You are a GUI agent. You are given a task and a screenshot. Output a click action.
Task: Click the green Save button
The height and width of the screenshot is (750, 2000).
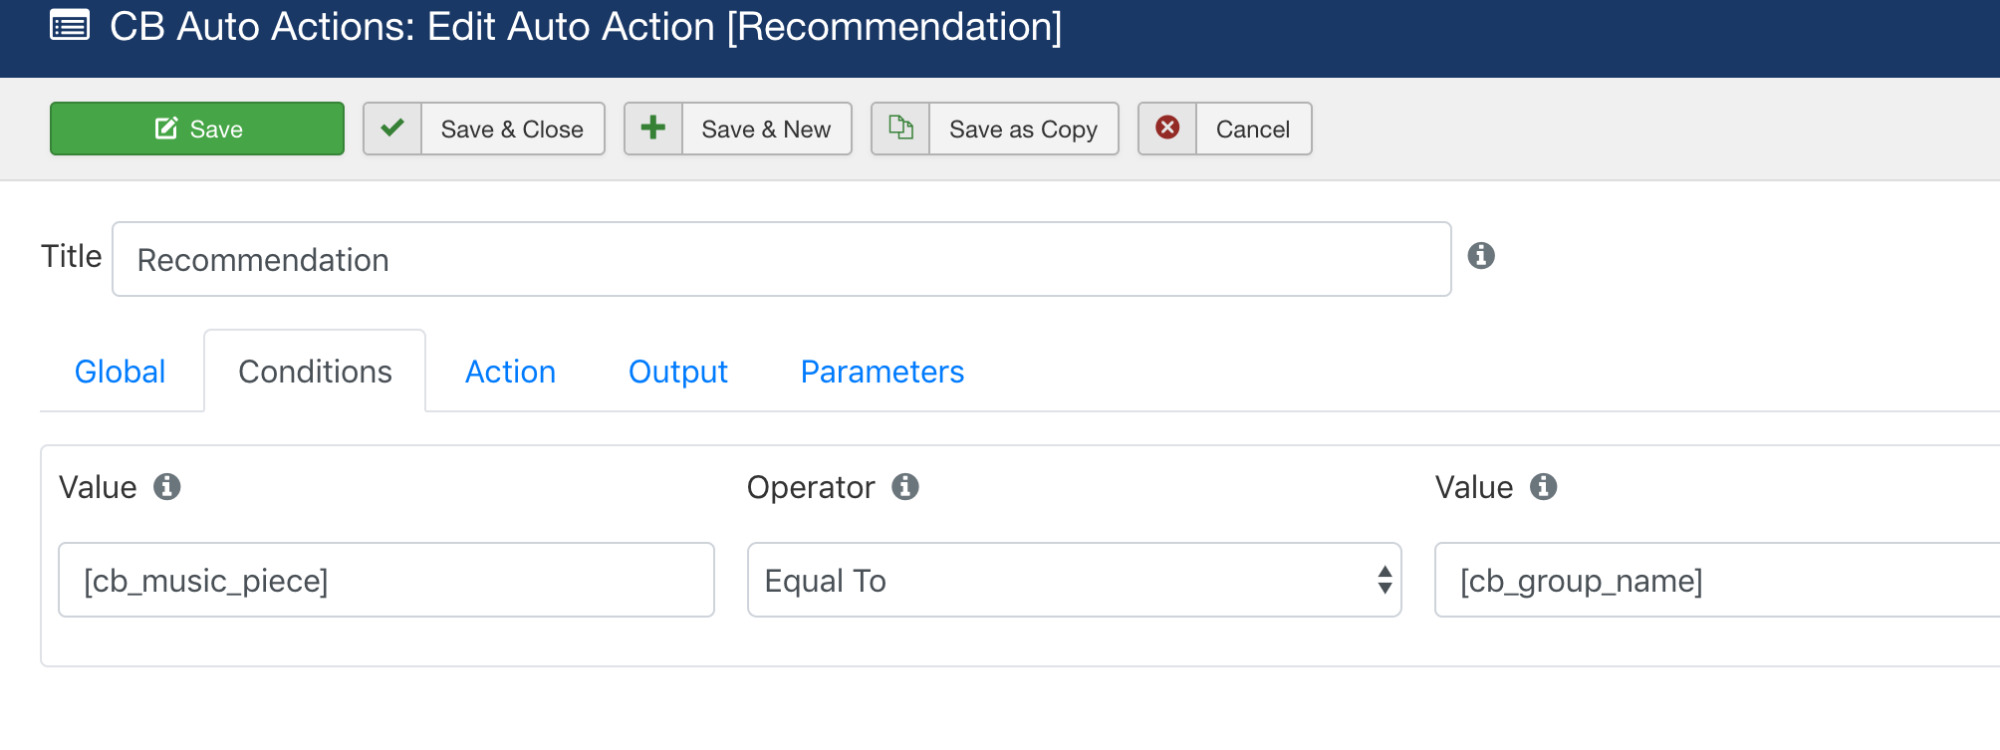(197, 129)
